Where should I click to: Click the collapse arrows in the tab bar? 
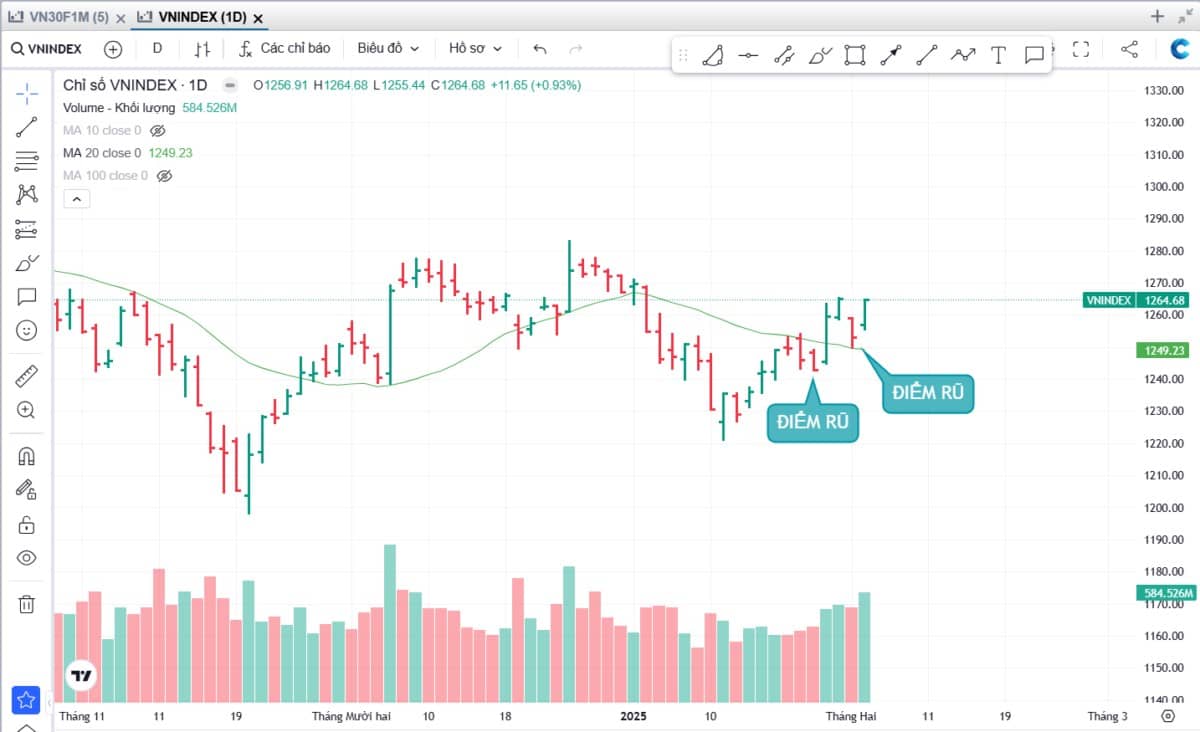(1185, 16)
